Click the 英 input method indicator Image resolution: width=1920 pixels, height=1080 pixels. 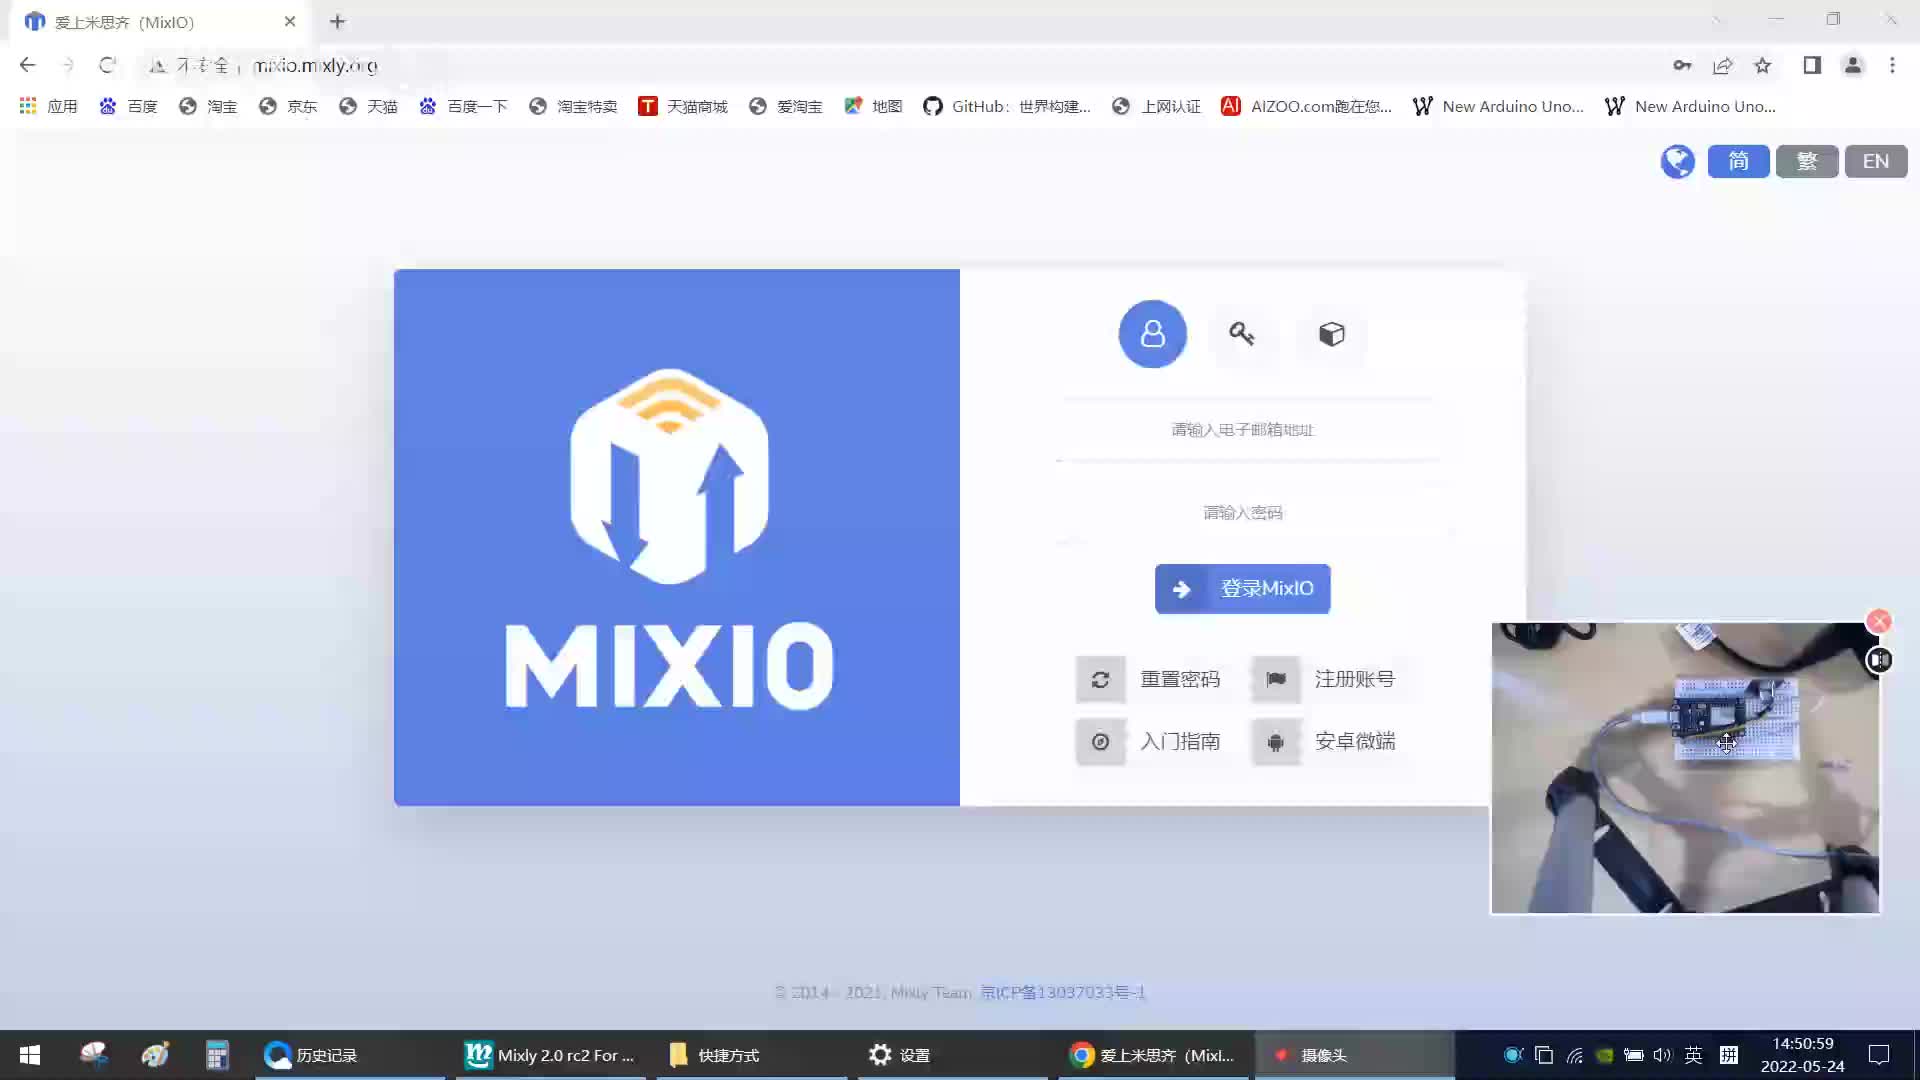(x=1693, y=1055)
